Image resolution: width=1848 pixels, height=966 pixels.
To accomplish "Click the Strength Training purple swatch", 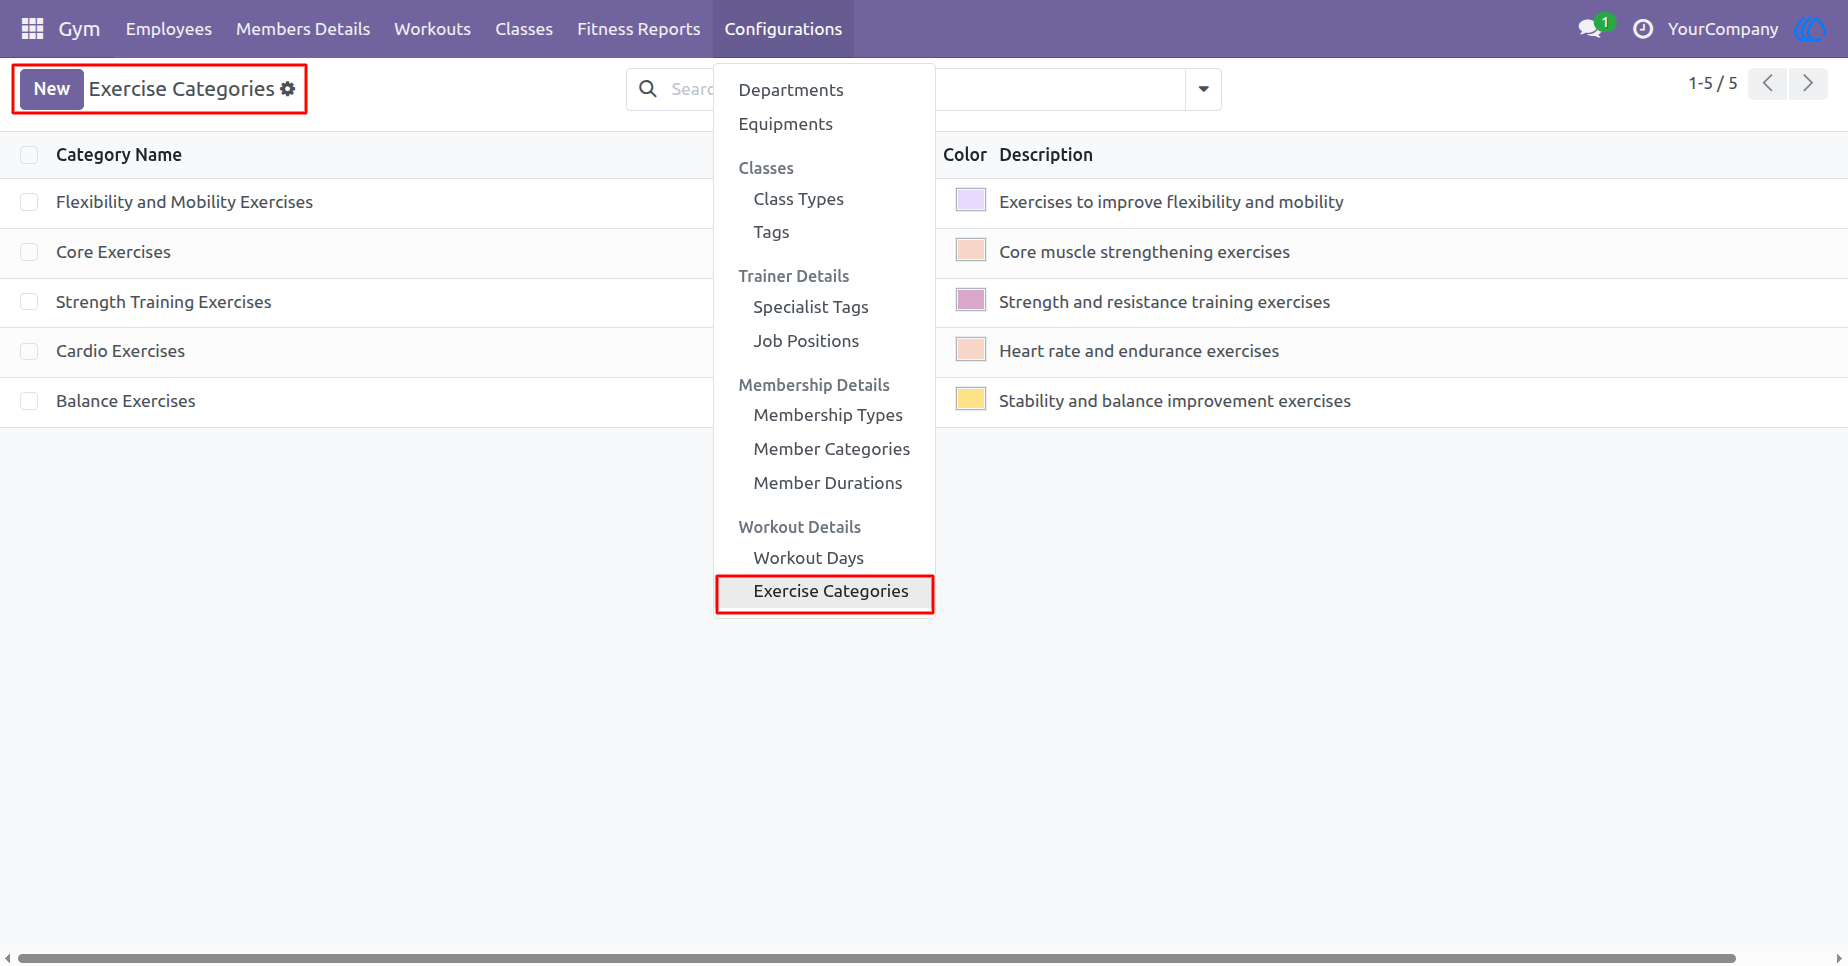I will tap(971, 300).
